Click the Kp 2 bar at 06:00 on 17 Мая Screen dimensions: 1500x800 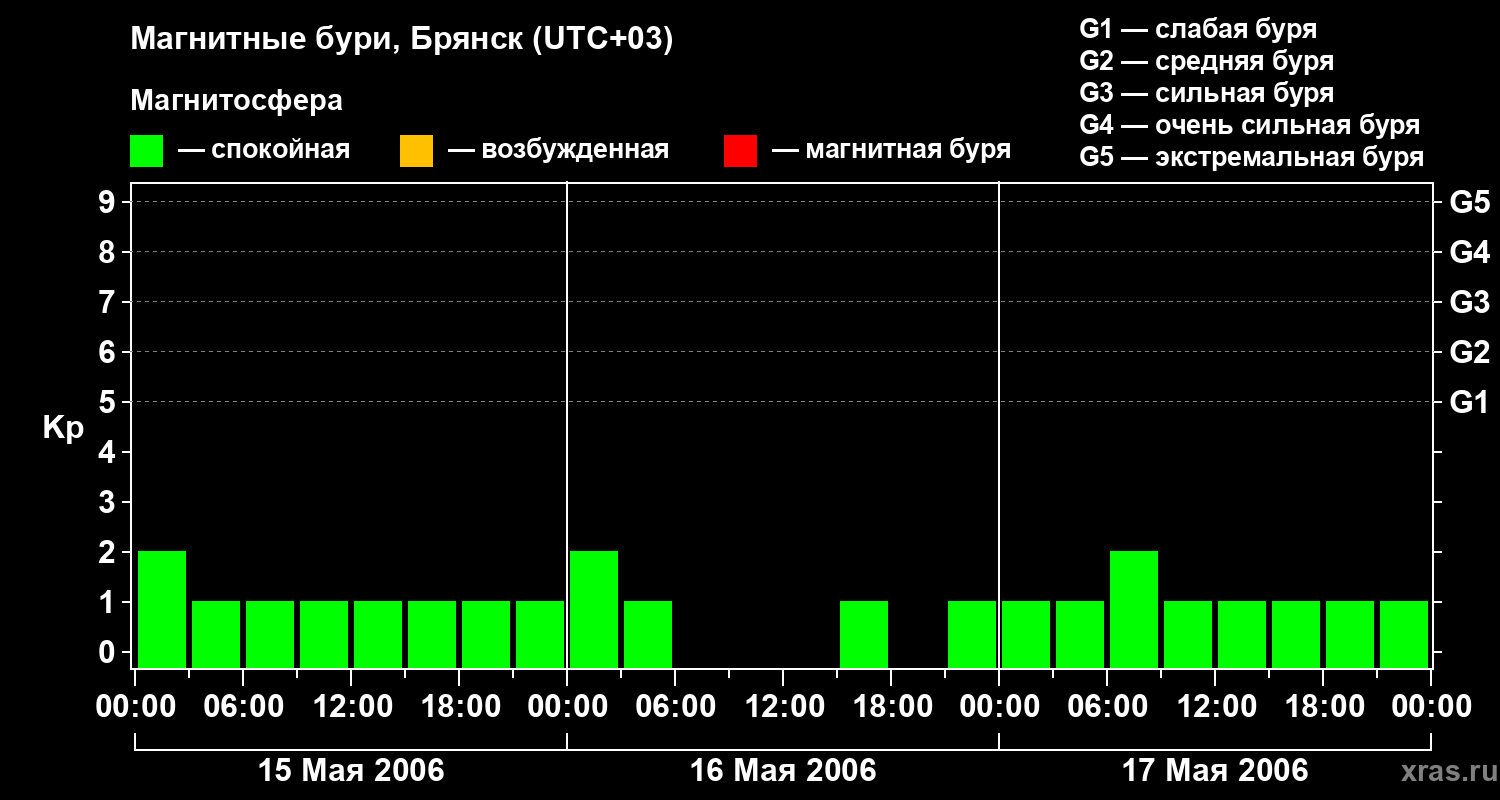point(1134,609)
